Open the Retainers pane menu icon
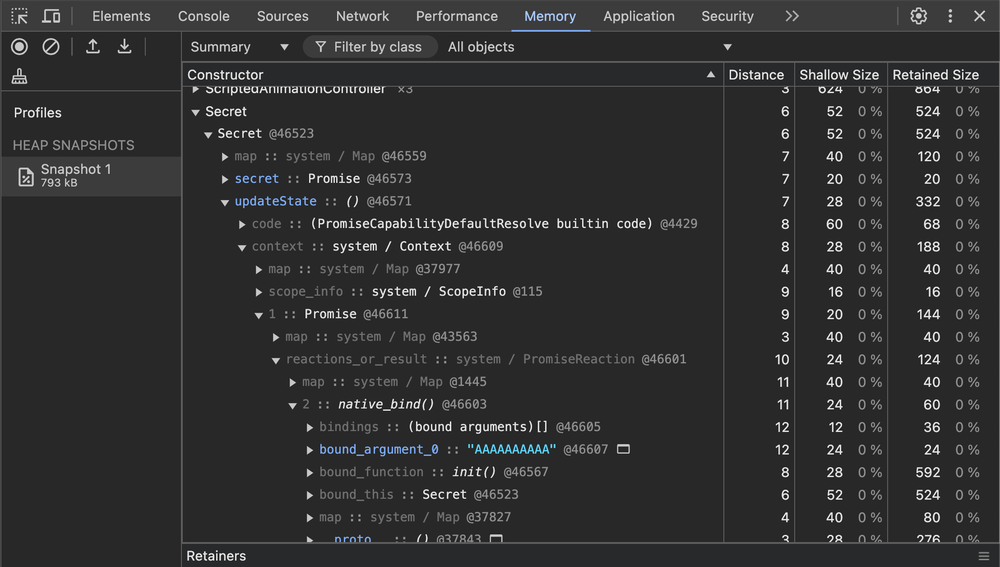 [984, 556]
